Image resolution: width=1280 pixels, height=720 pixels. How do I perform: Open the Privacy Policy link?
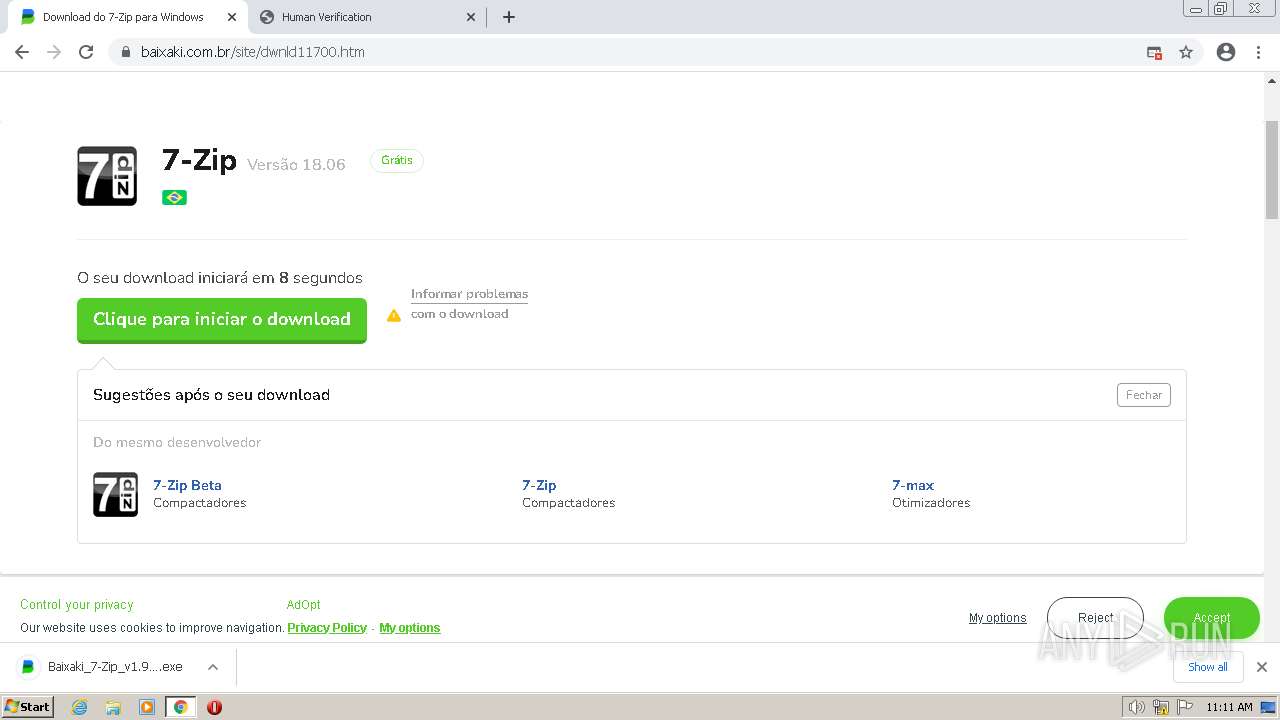coord(327,628)
